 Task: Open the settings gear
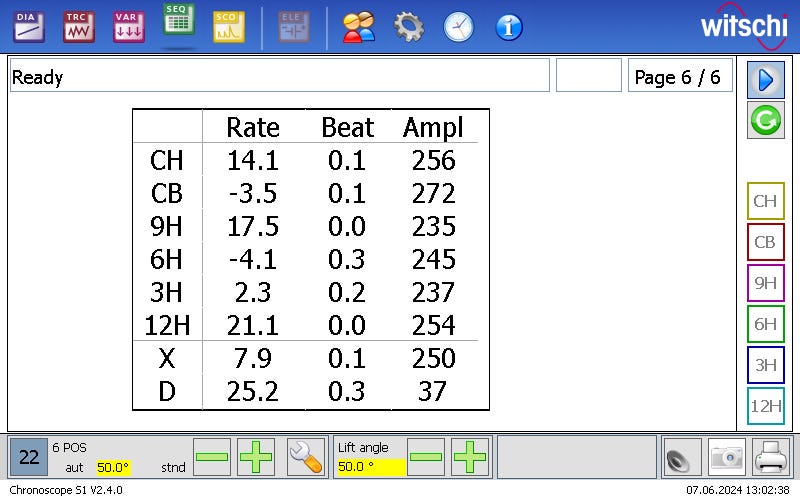coord(409,27)
